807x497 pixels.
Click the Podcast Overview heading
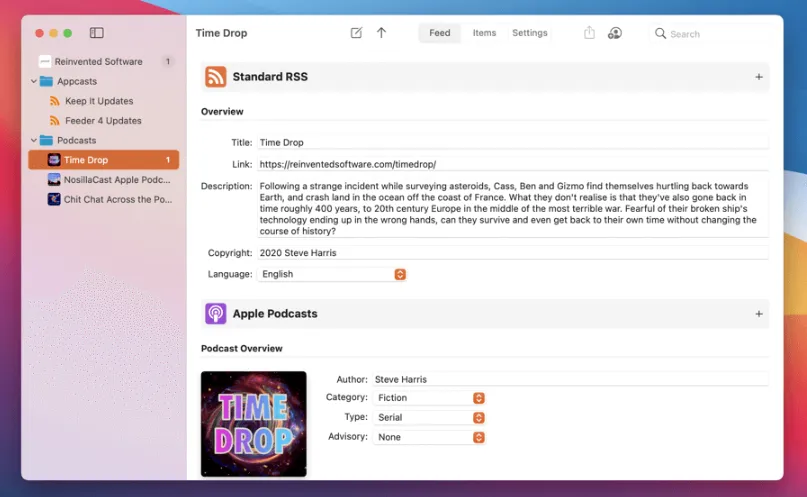pos(241,348)
